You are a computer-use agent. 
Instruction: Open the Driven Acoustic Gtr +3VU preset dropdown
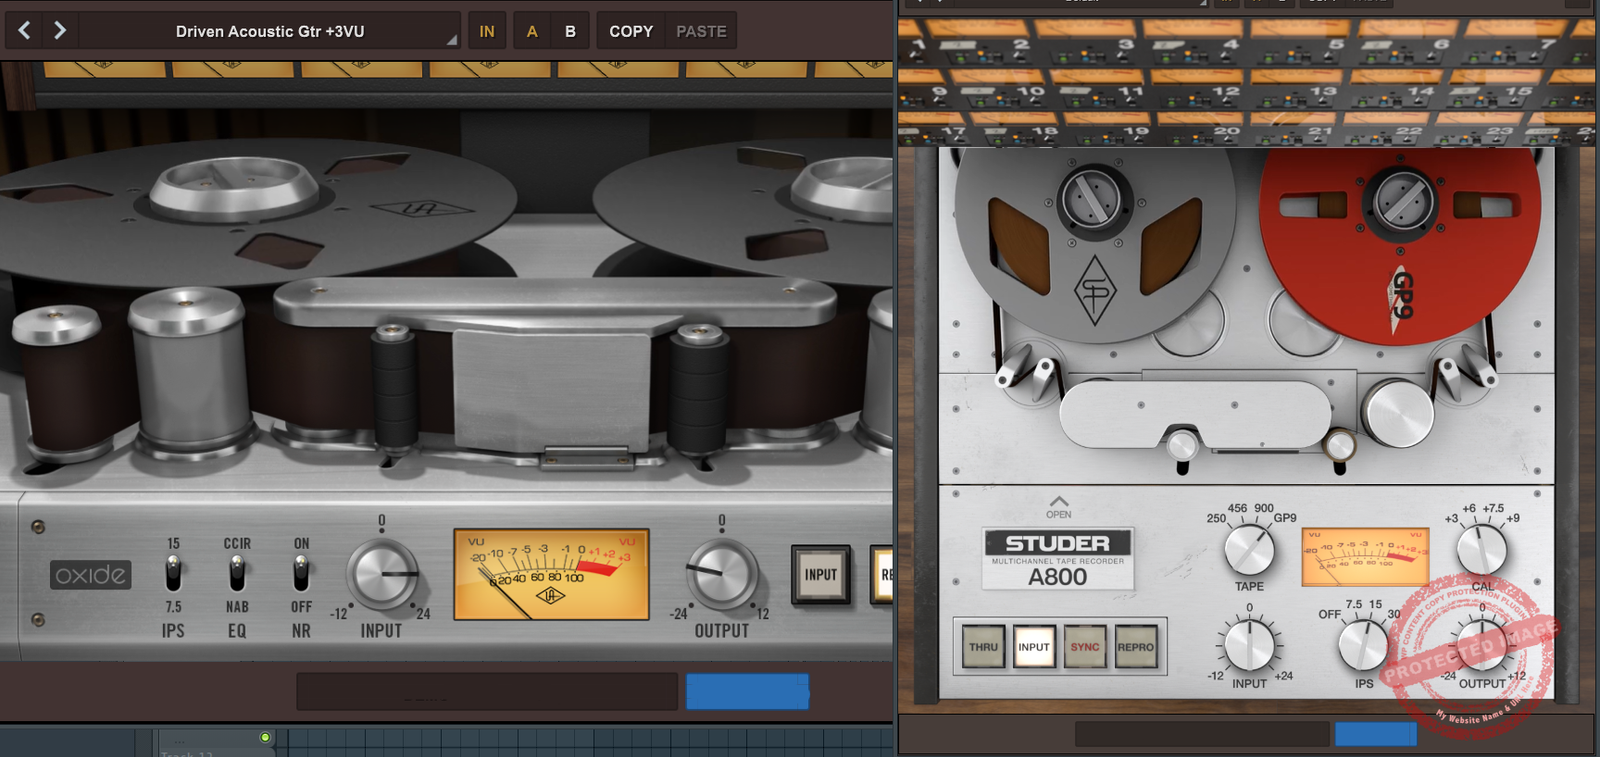[x=270, y=31]
